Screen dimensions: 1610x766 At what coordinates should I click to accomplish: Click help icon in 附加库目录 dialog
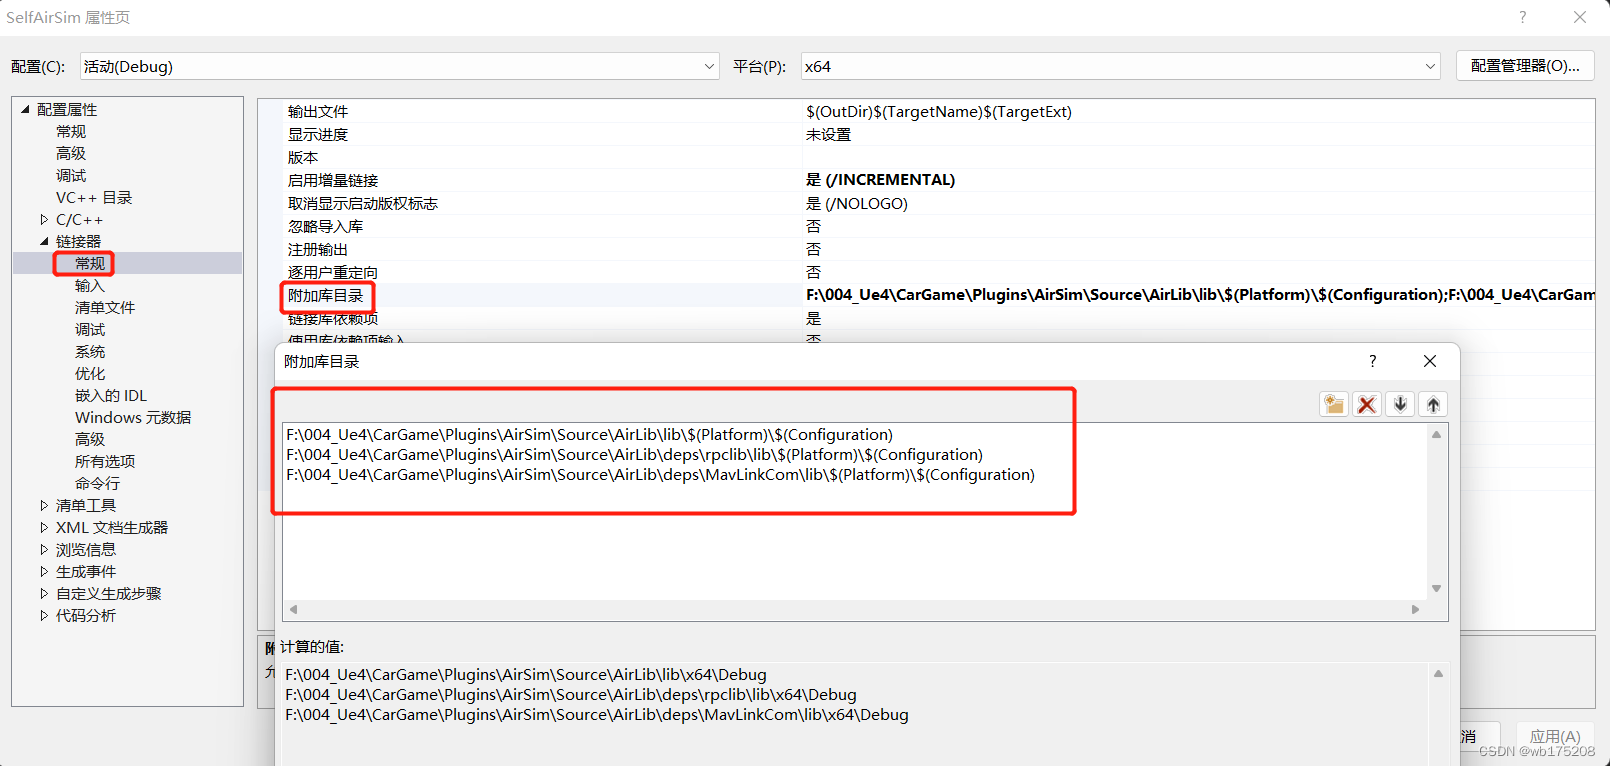coord(1372,361)
